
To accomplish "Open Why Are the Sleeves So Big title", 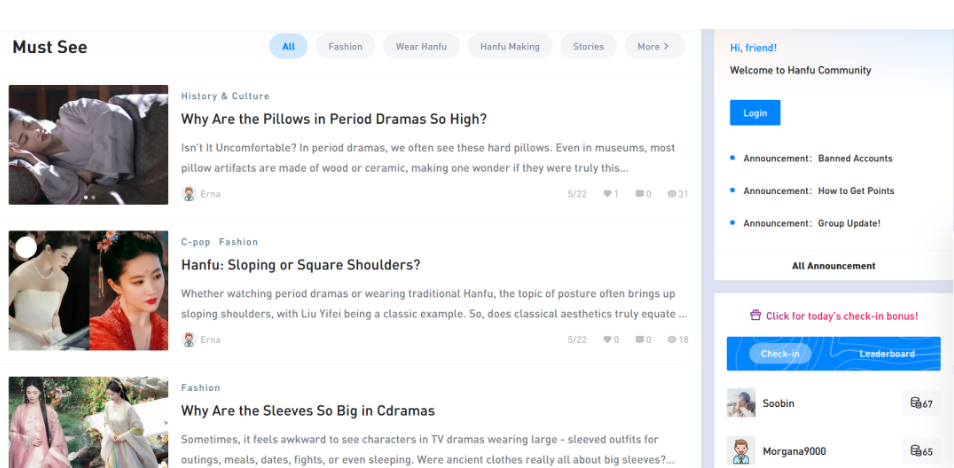I will pyautogui.click(x=308, y=411).
